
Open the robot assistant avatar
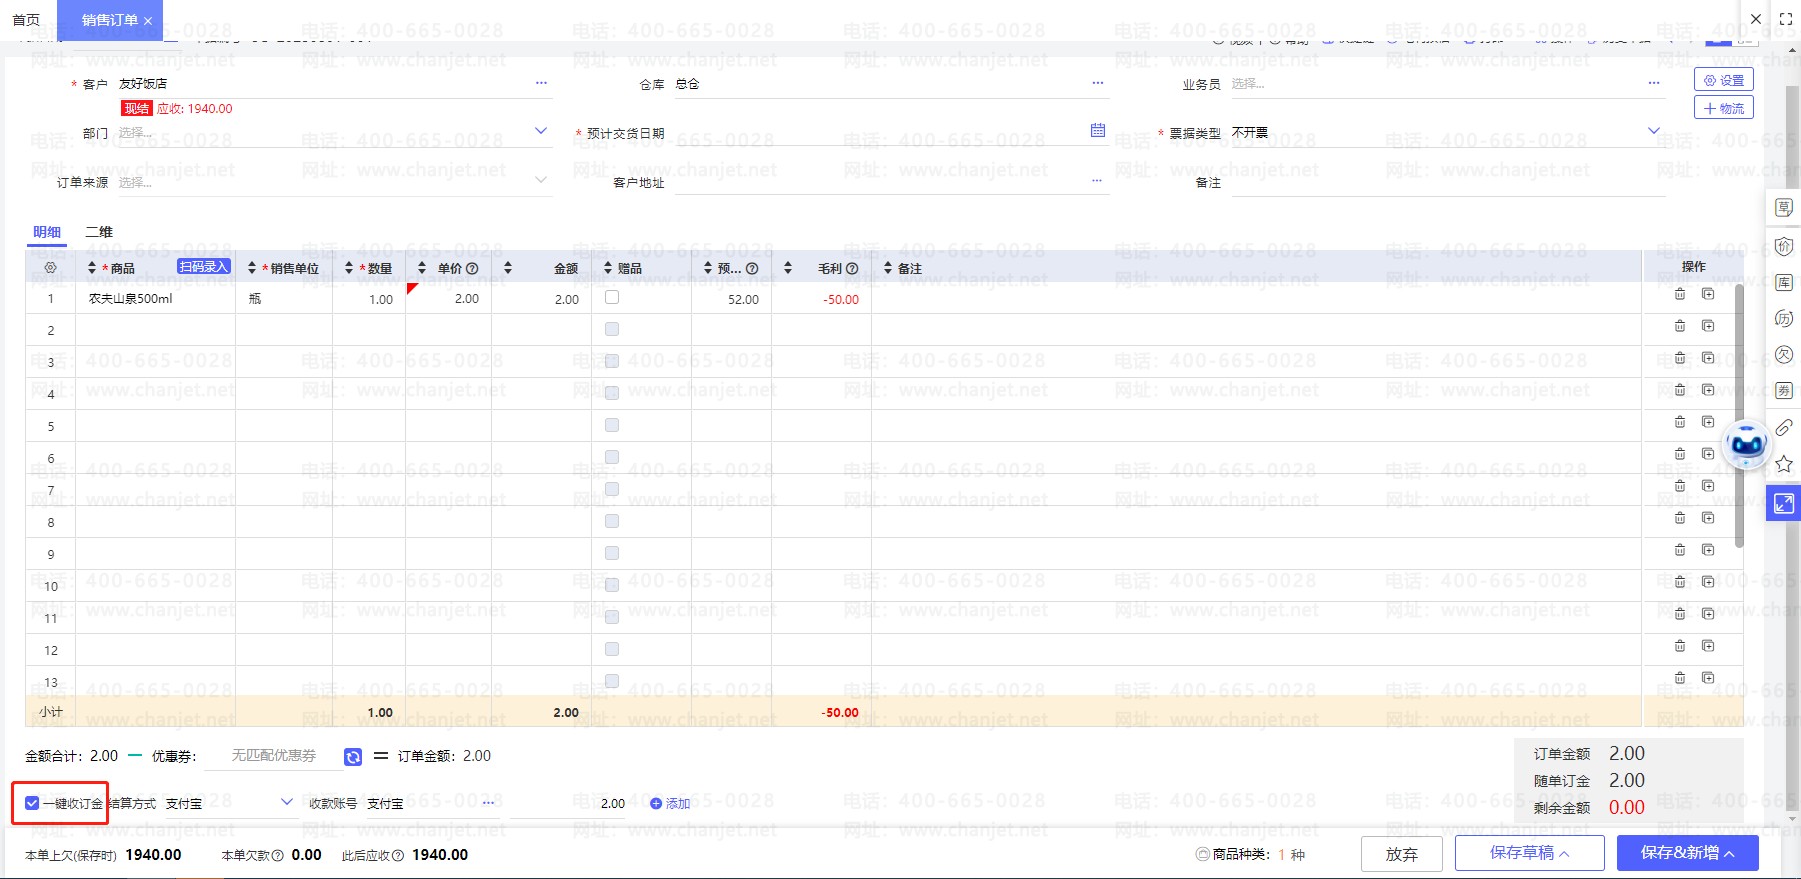click(x=1747, y=444)
